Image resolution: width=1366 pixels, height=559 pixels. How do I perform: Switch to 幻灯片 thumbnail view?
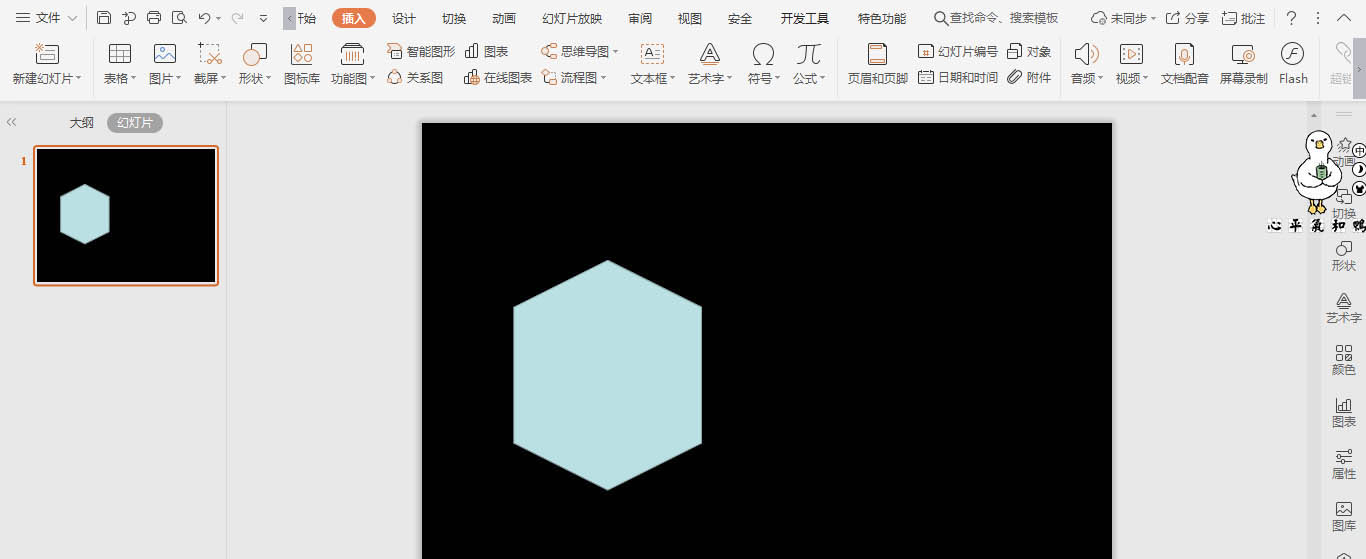[x=135, y=122]
